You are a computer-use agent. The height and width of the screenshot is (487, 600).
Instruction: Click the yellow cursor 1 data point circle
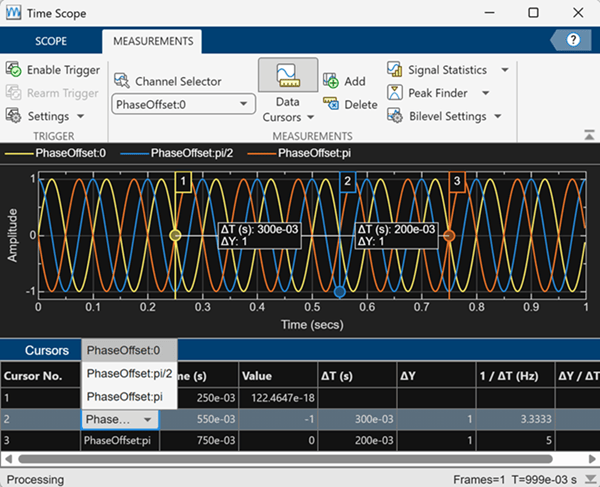click(175, 235)
